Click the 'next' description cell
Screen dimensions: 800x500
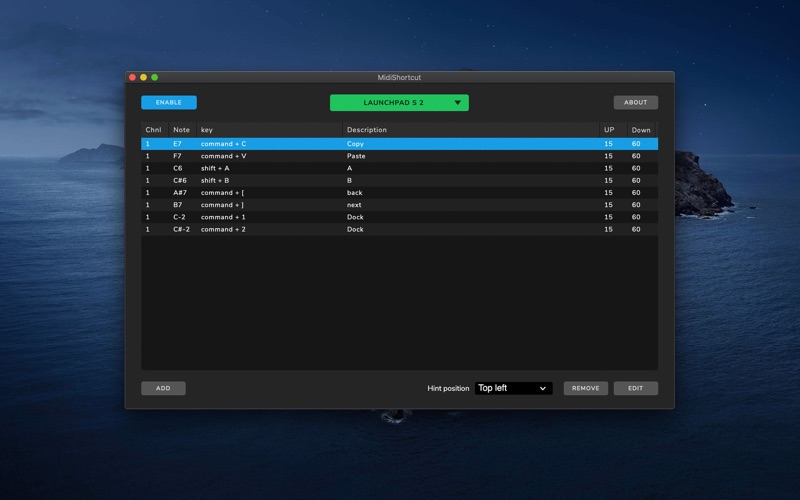[x=354, y=205]
